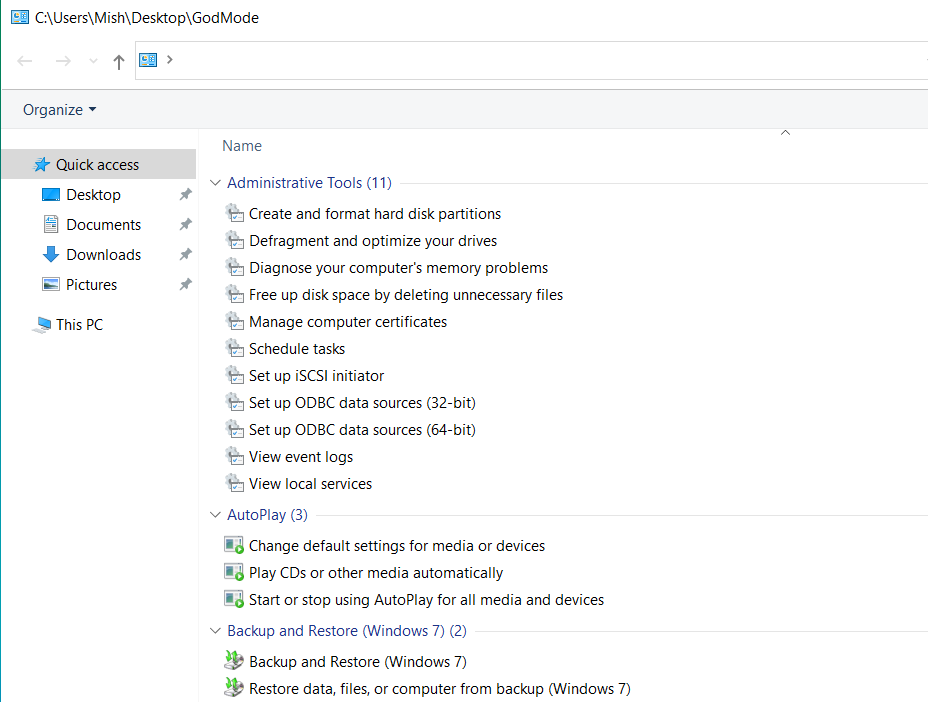Click icon beside Schedule tasks
Screen dimensions: 928x702
tap(234, 349)
